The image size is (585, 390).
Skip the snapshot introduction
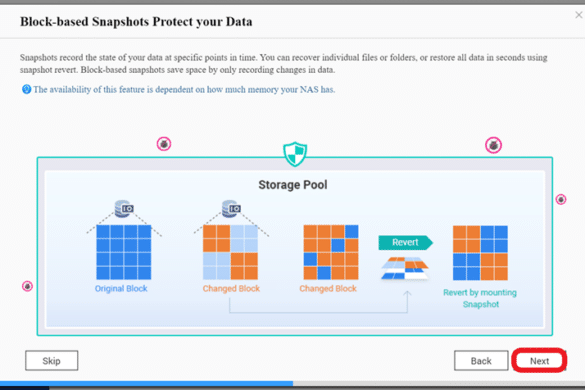point(51,361)
